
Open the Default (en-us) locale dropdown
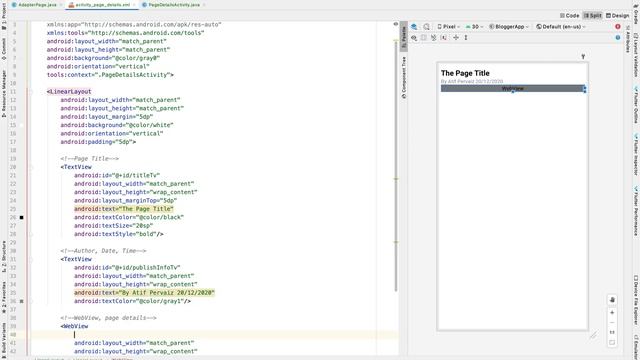[x=561, y=27]
